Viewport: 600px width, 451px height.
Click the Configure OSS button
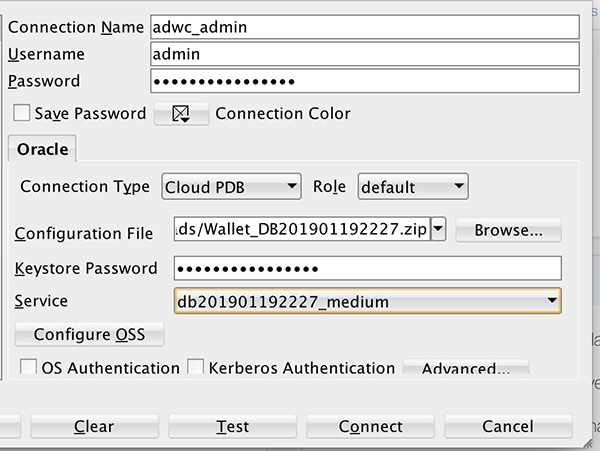tap(90, 335)
